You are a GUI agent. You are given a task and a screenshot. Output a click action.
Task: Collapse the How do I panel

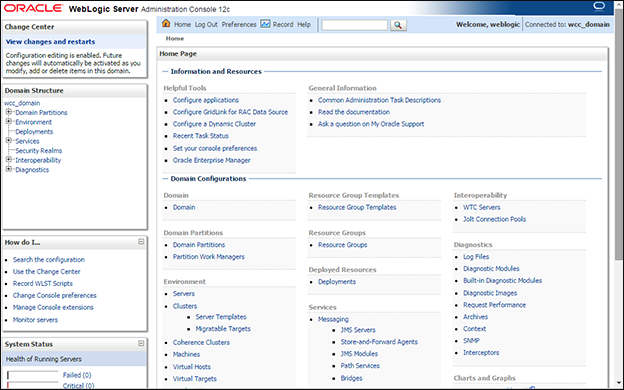point(141,242)
